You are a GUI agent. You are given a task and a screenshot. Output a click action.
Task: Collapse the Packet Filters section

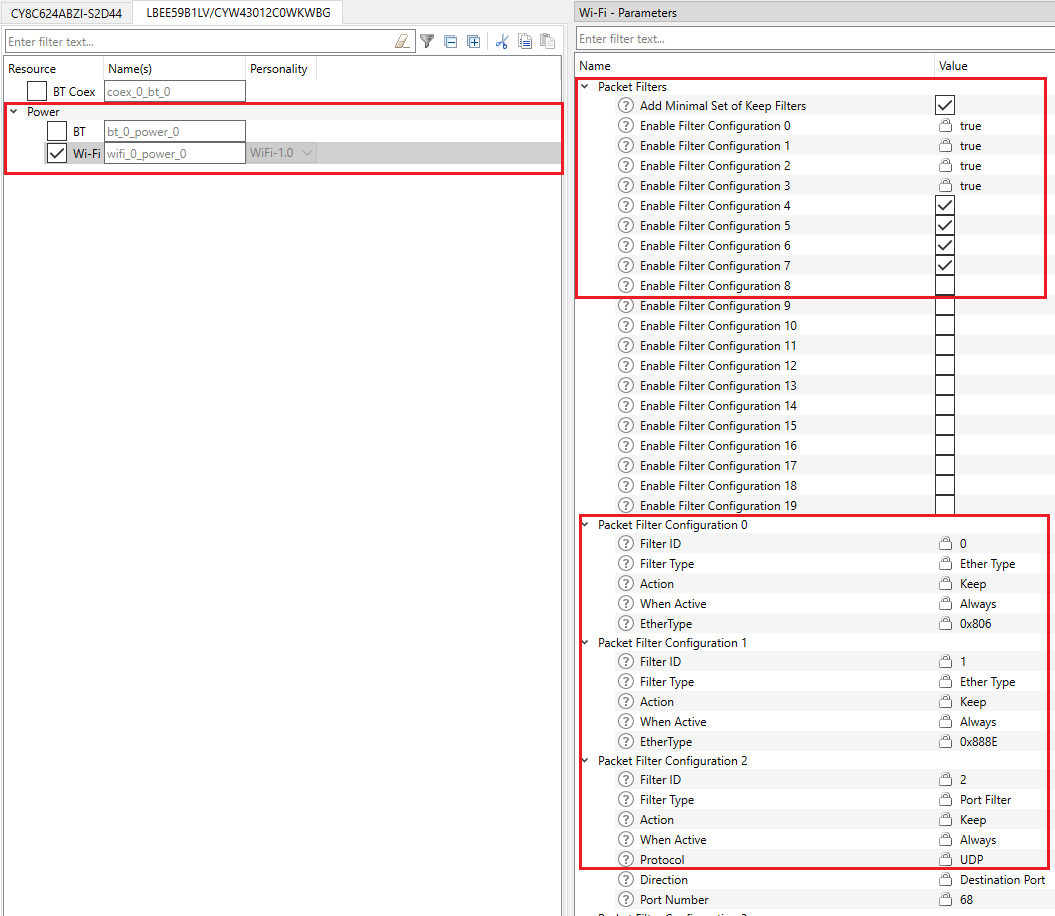(585, 87)
